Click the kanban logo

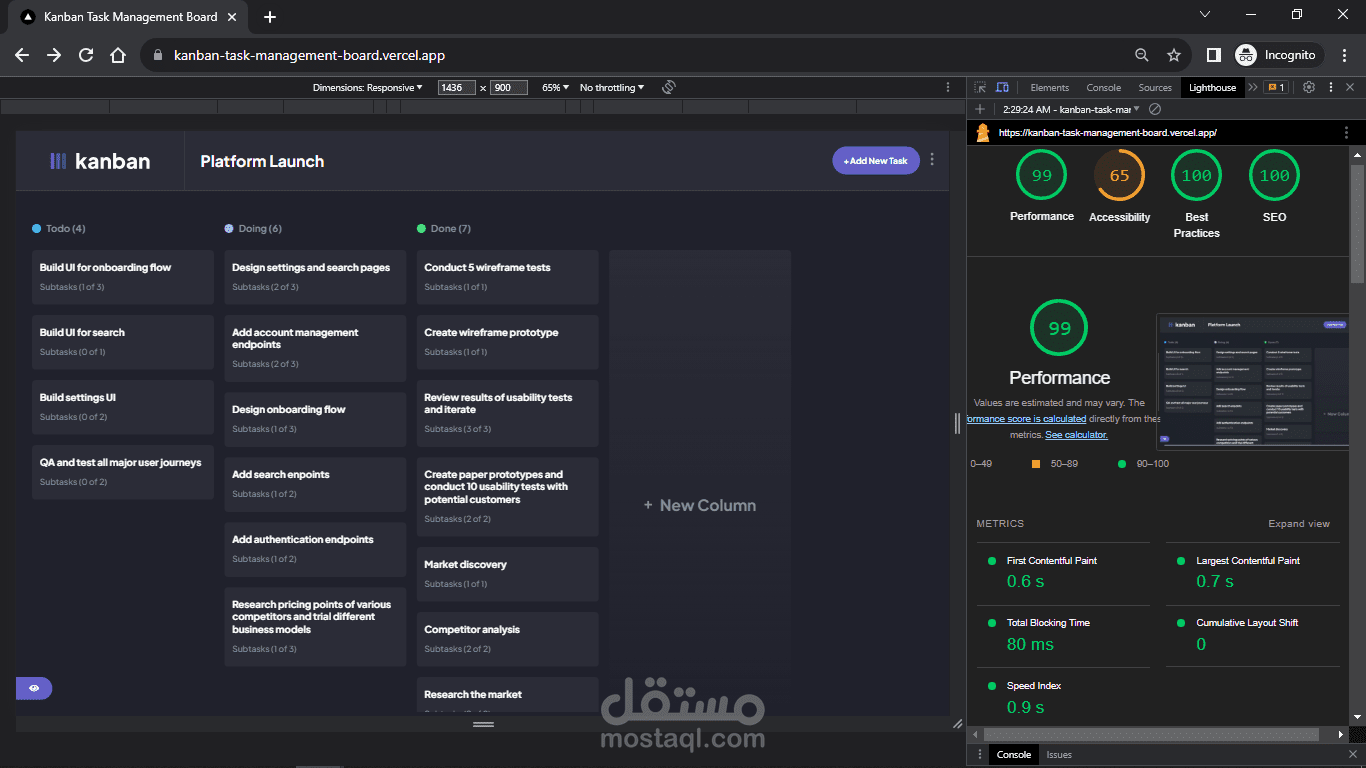click(x=100, y=161)
